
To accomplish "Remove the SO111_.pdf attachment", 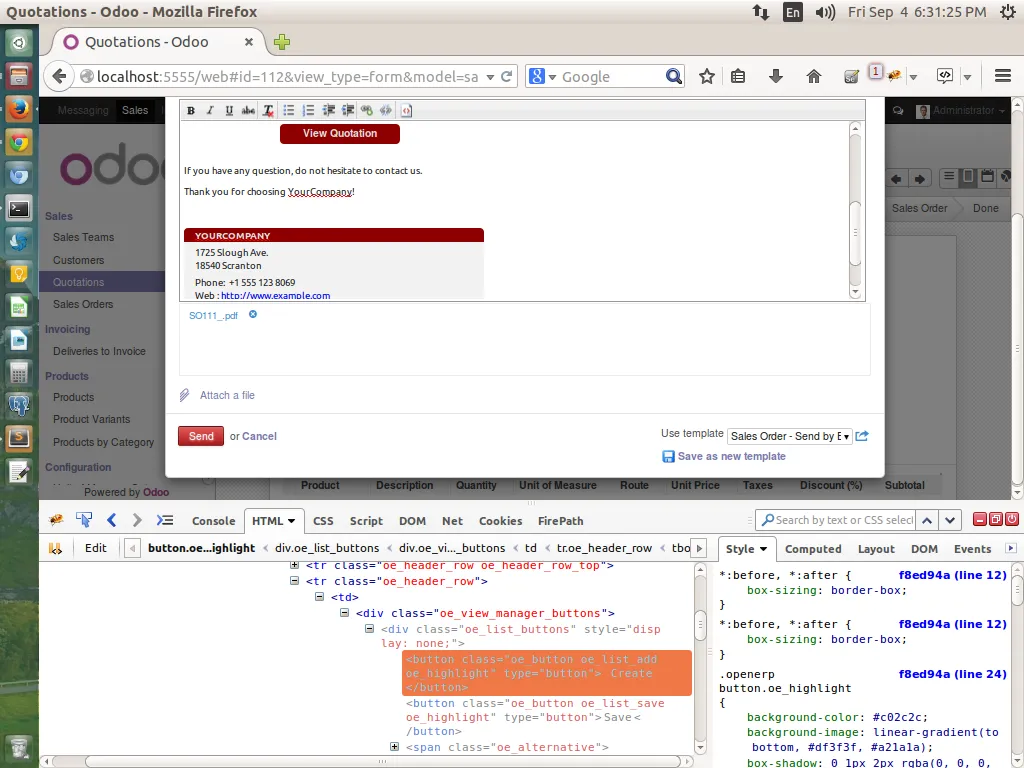I will [x=253, y=314].
